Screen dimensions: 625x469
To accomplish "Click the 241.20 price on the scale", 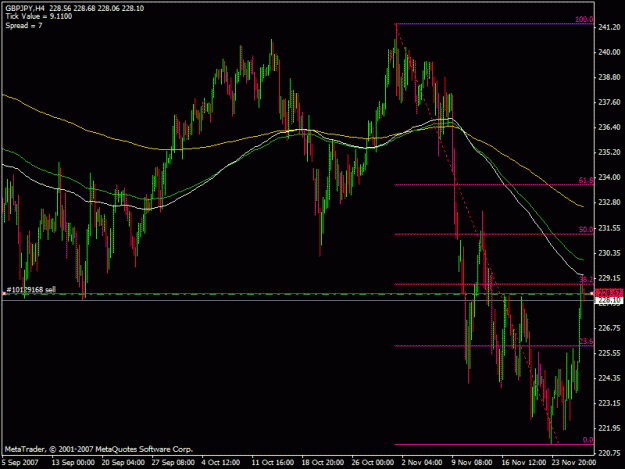I will [x=609, y=27].
